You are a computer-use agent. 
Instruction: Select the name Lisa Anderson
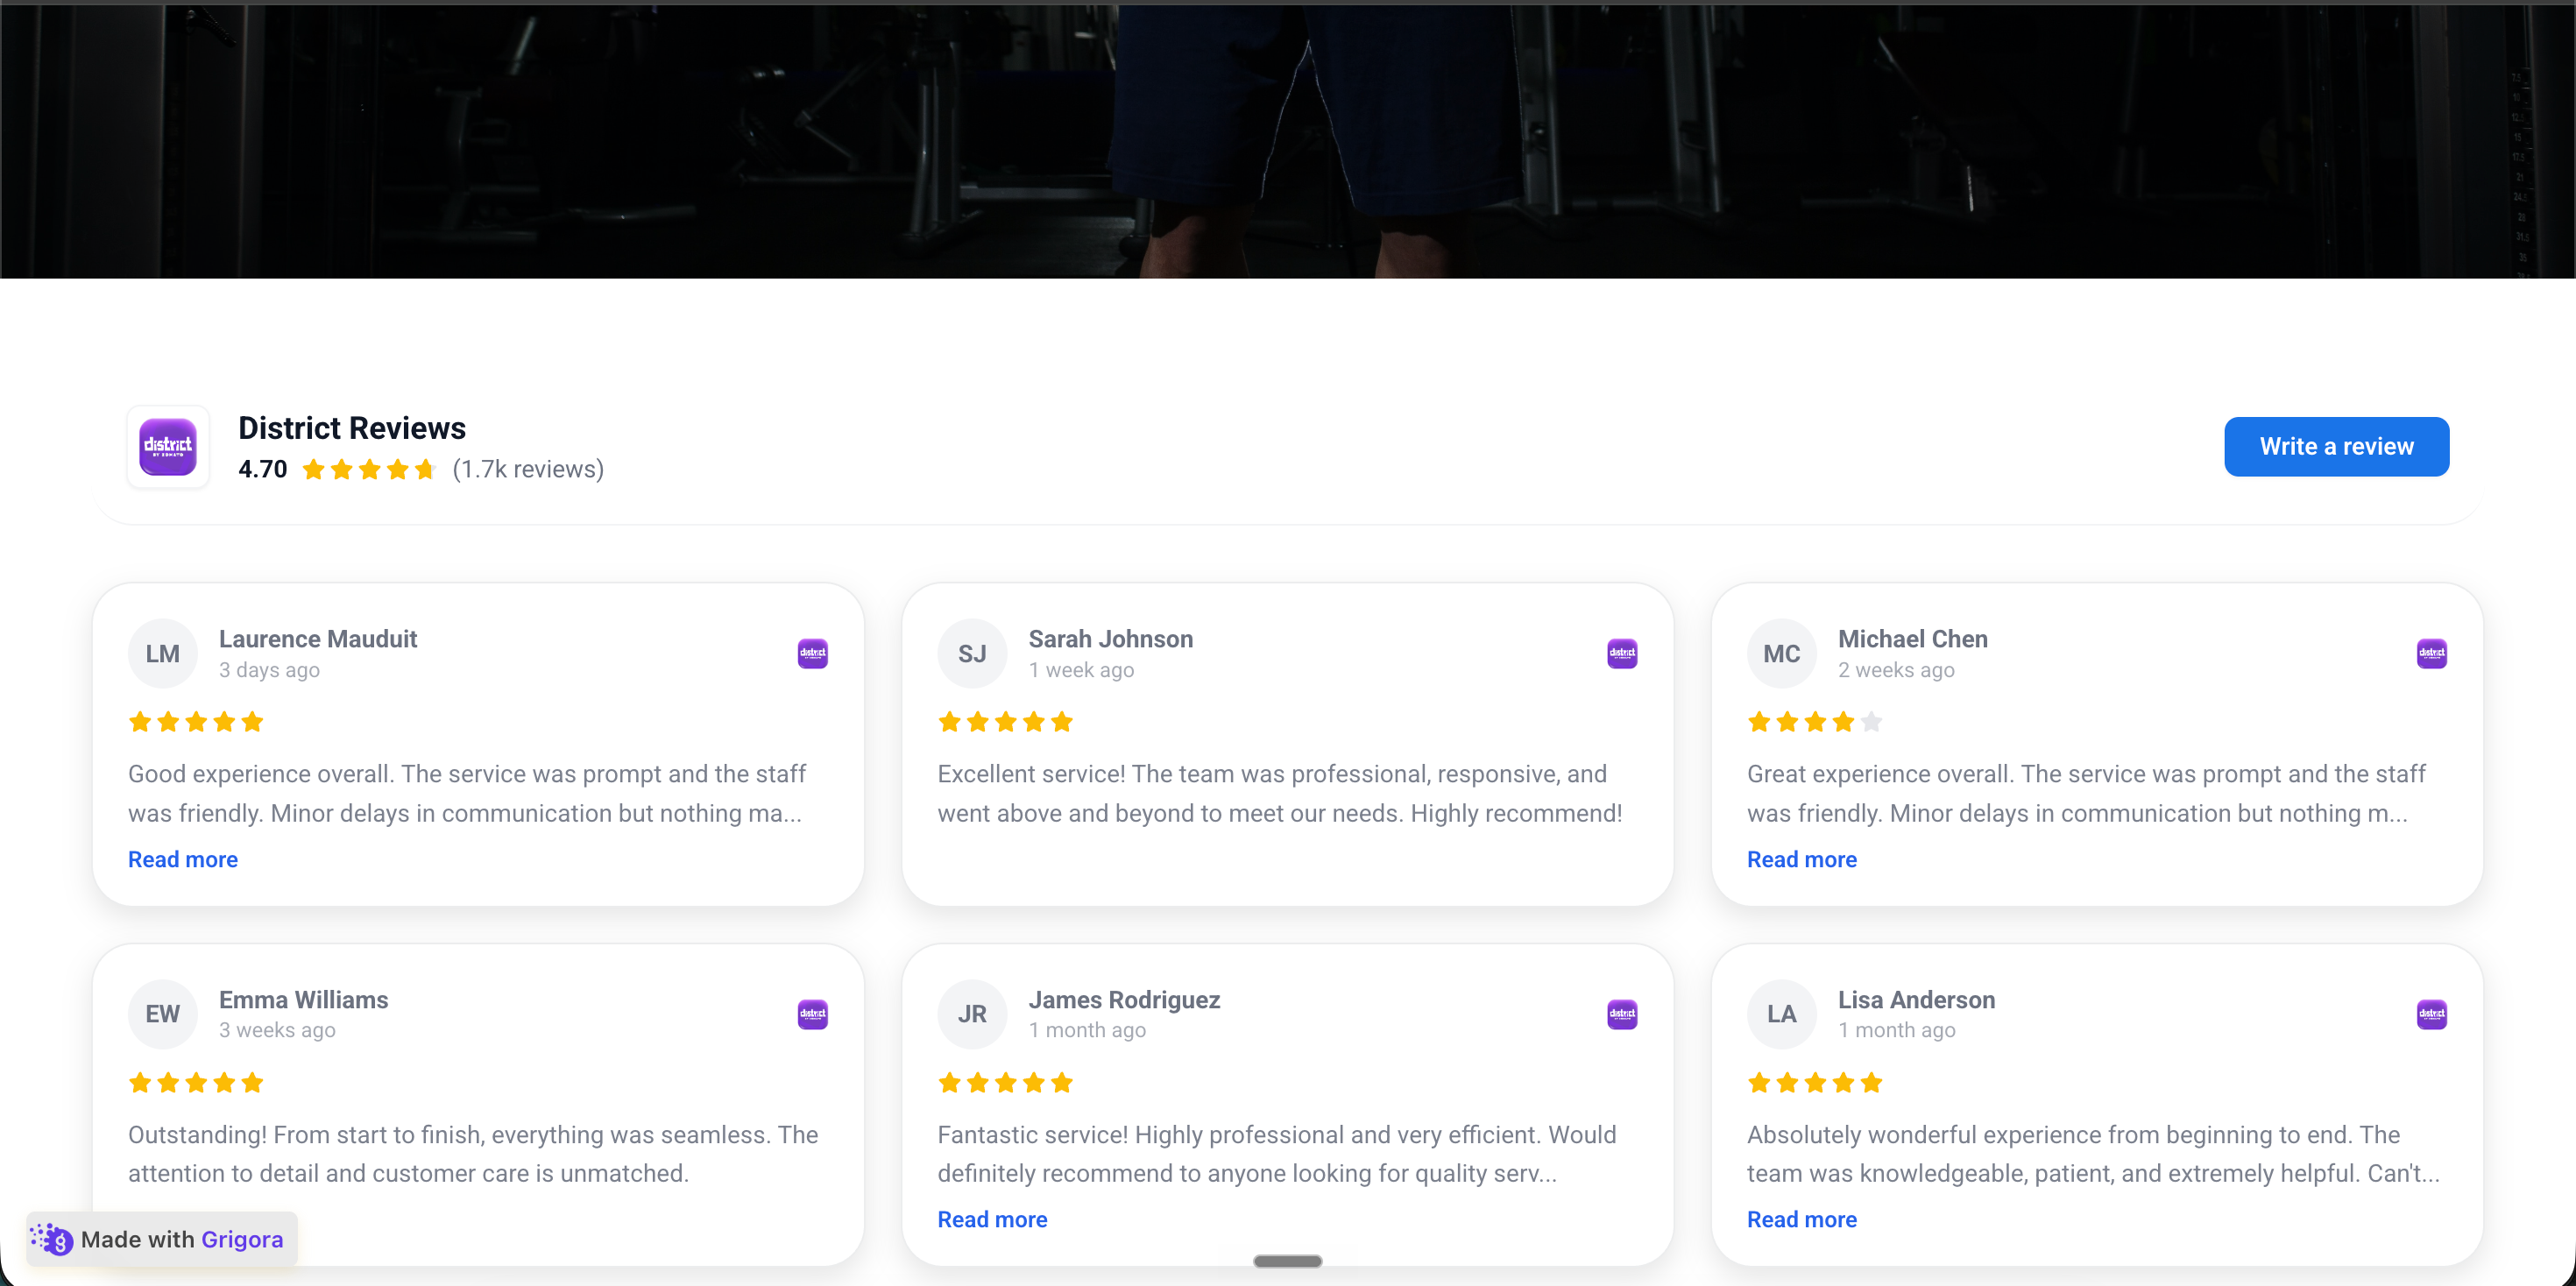pyautogui.click(x=1916, y=1000)
